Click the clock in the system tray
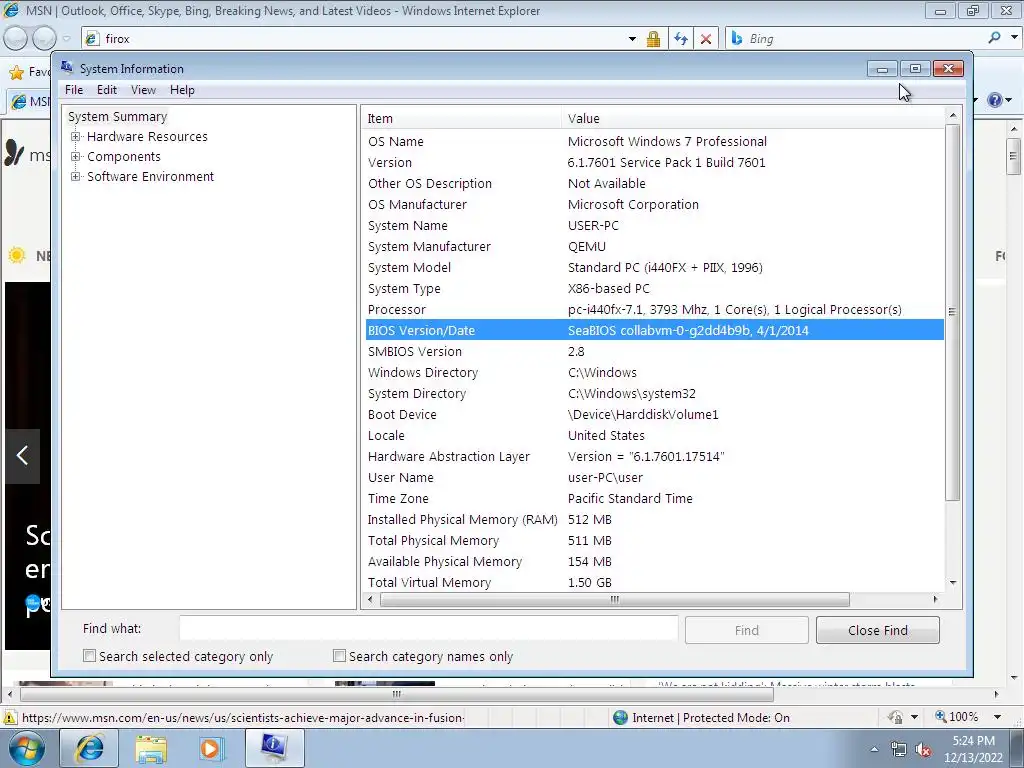Image resolution: width=1024 pixels, height=768 pixels. point(973,749)
